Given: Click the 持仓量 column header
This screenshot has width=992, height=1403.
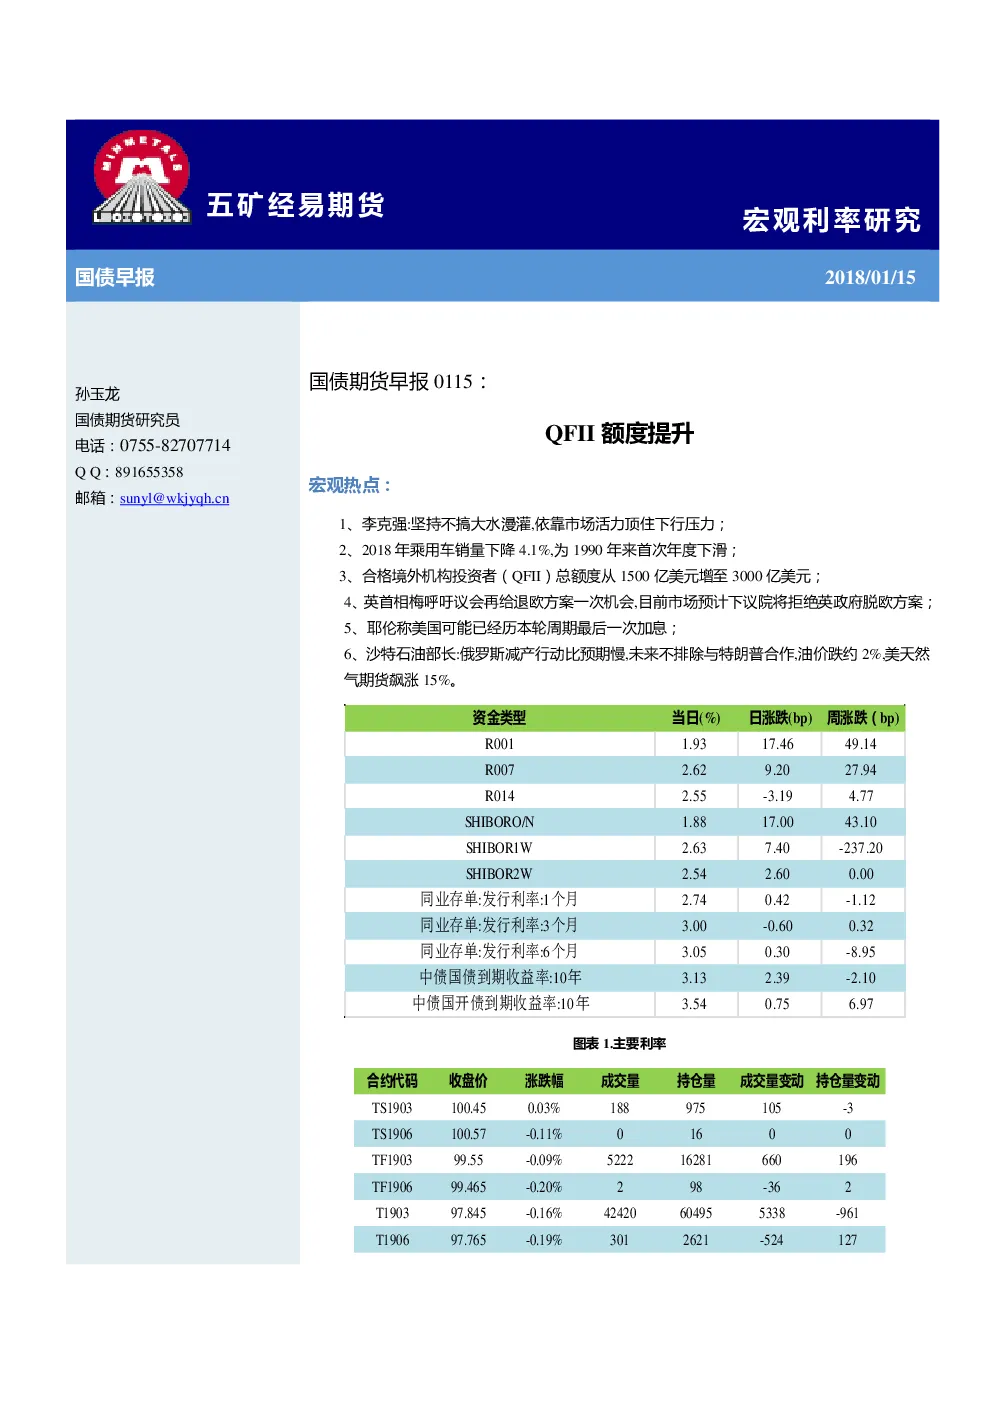Looking at the screenshot, I should pyautogui.click(x=696, y=1081).
